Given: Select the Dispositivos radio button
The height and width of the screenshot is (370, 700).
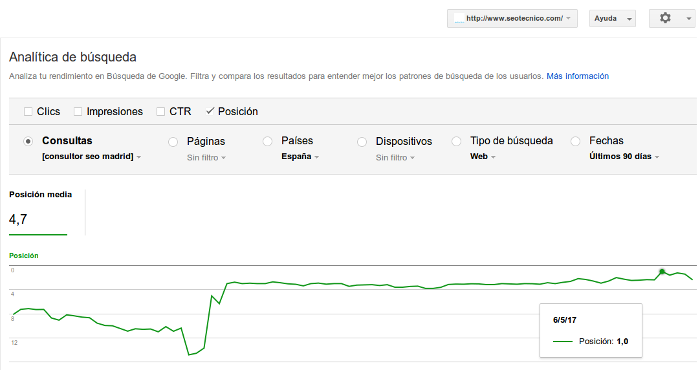Looking at the screenshot, I should [x=362, y=142].
